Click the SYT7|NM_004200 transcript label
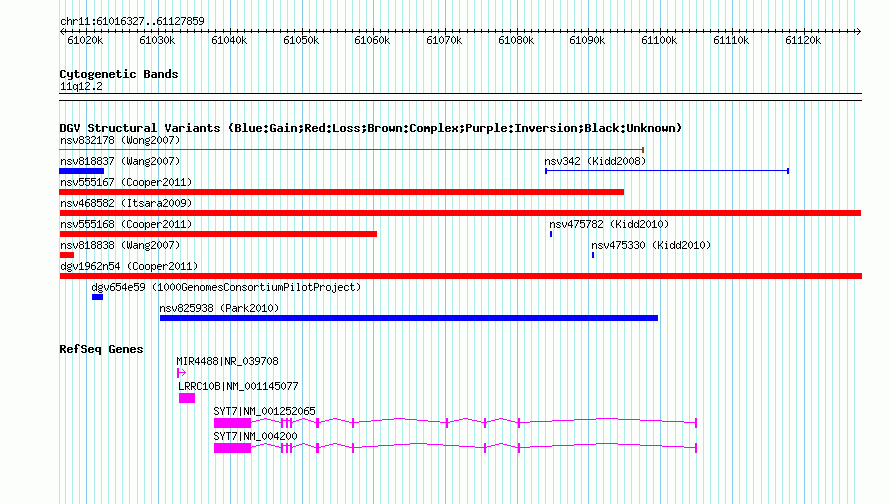 pyautogui.click(x=255, y=436)
